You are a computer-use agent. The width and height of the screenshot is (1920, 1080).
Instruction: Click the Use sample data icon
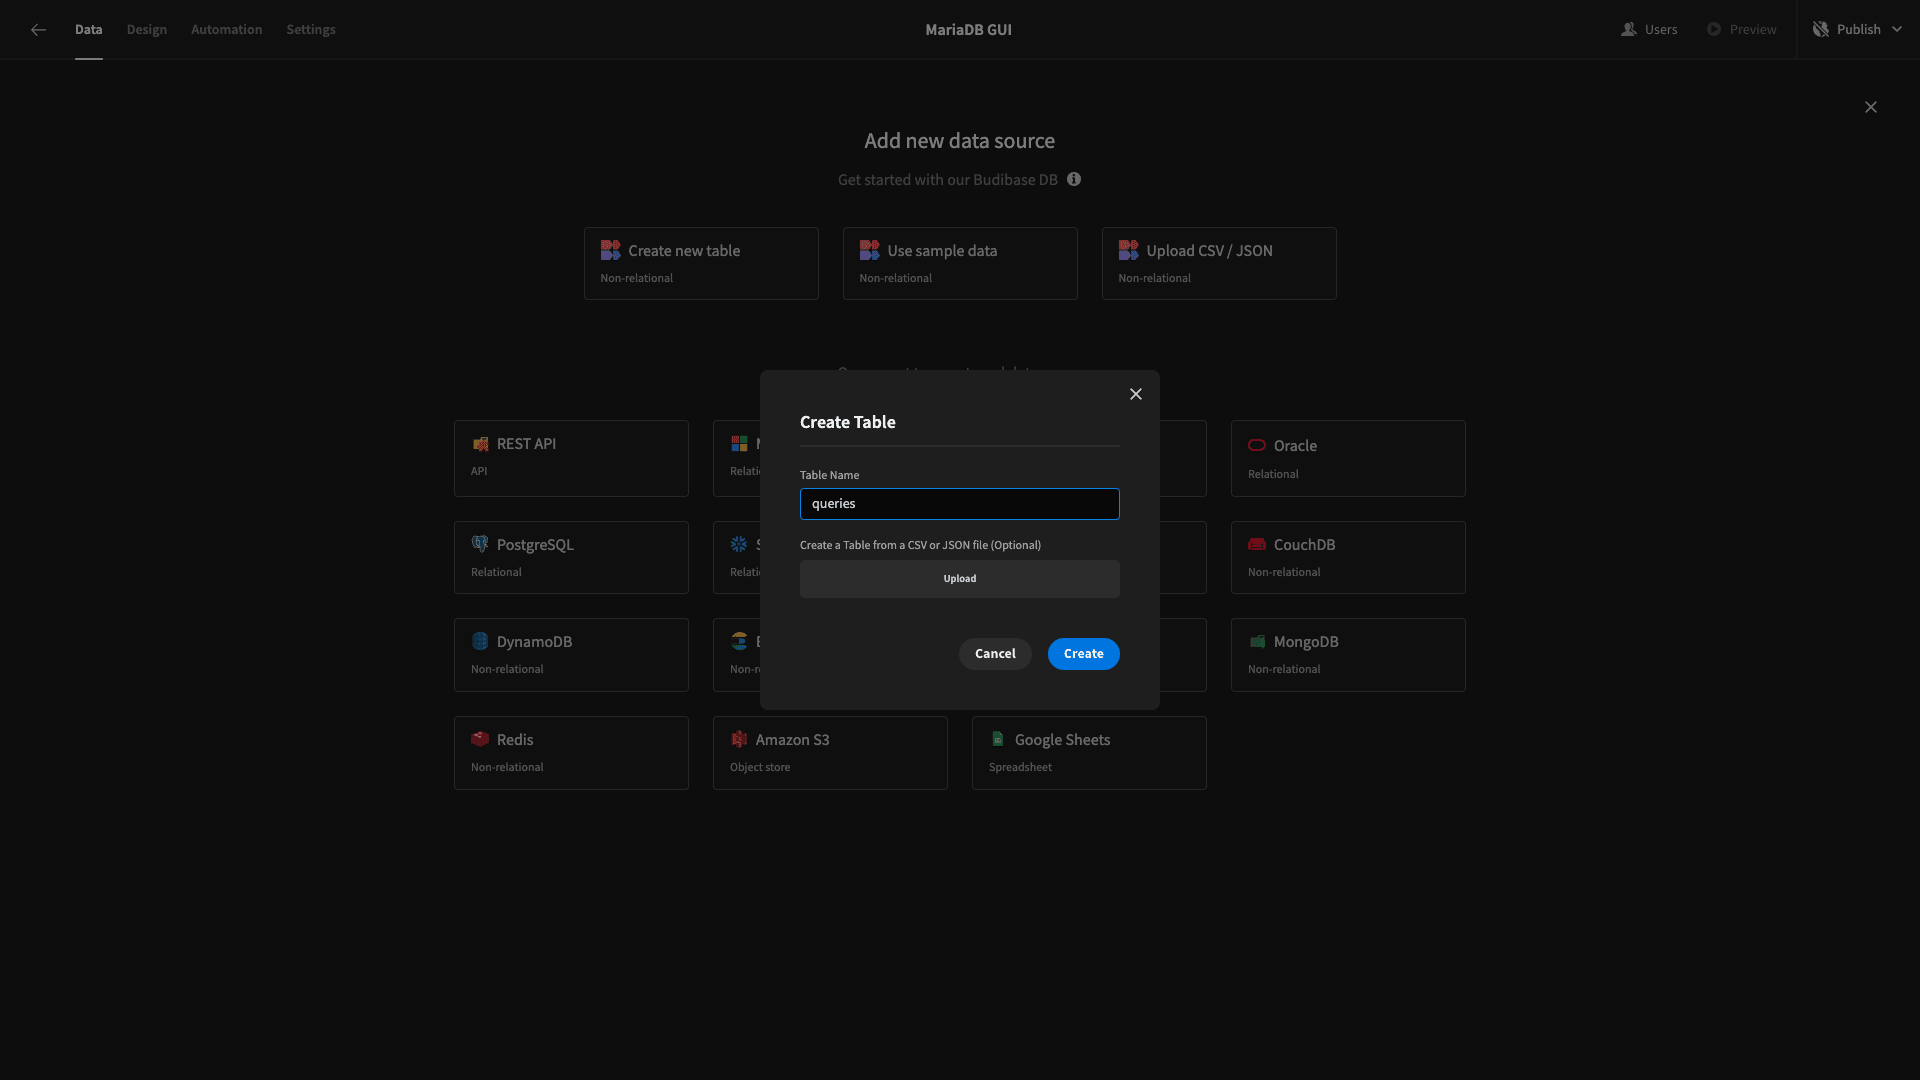tap(869, 250)
